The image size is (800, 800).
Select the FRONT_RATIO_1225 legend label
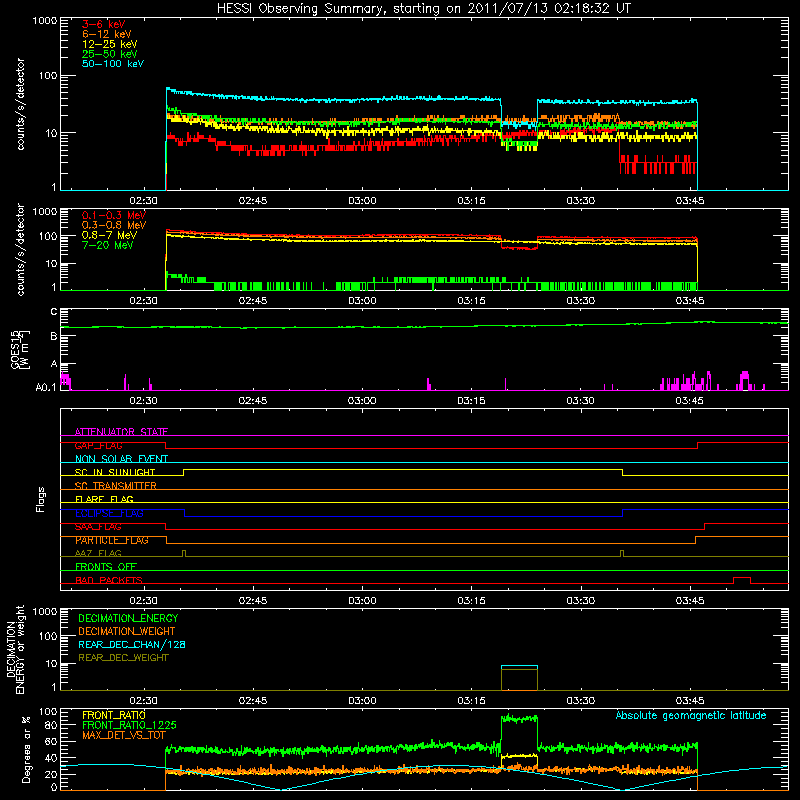point(129,725)
